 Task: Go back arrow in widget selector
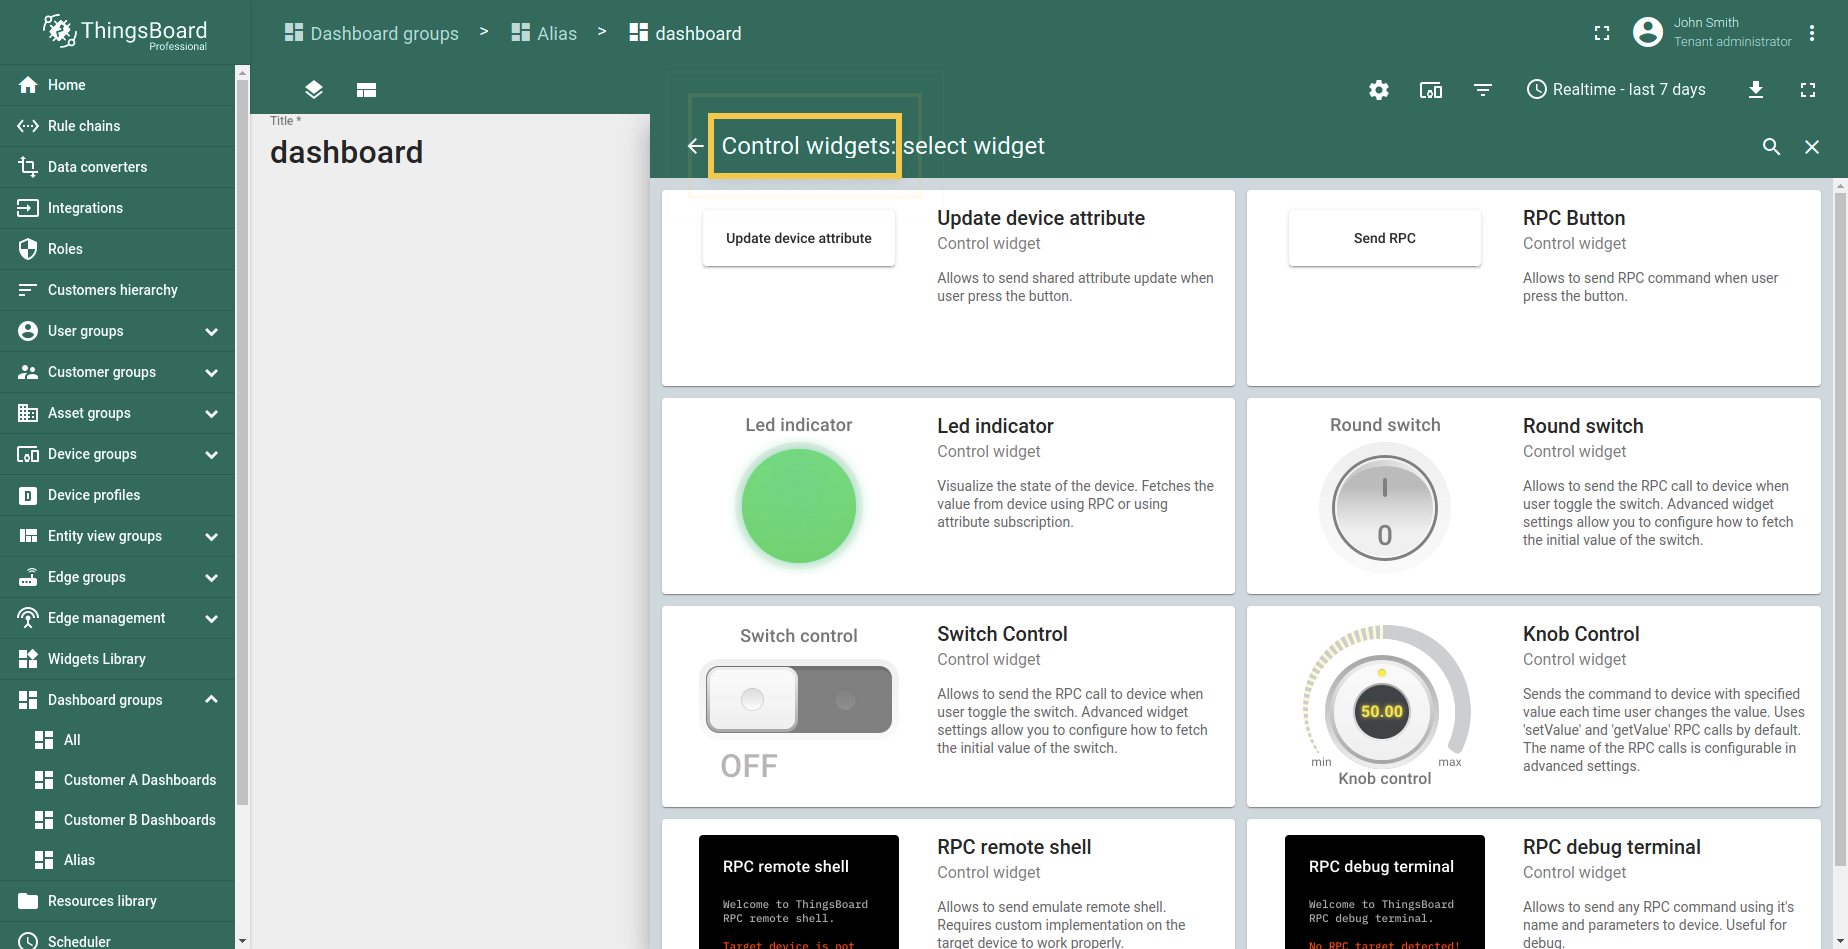coord(696,146)
